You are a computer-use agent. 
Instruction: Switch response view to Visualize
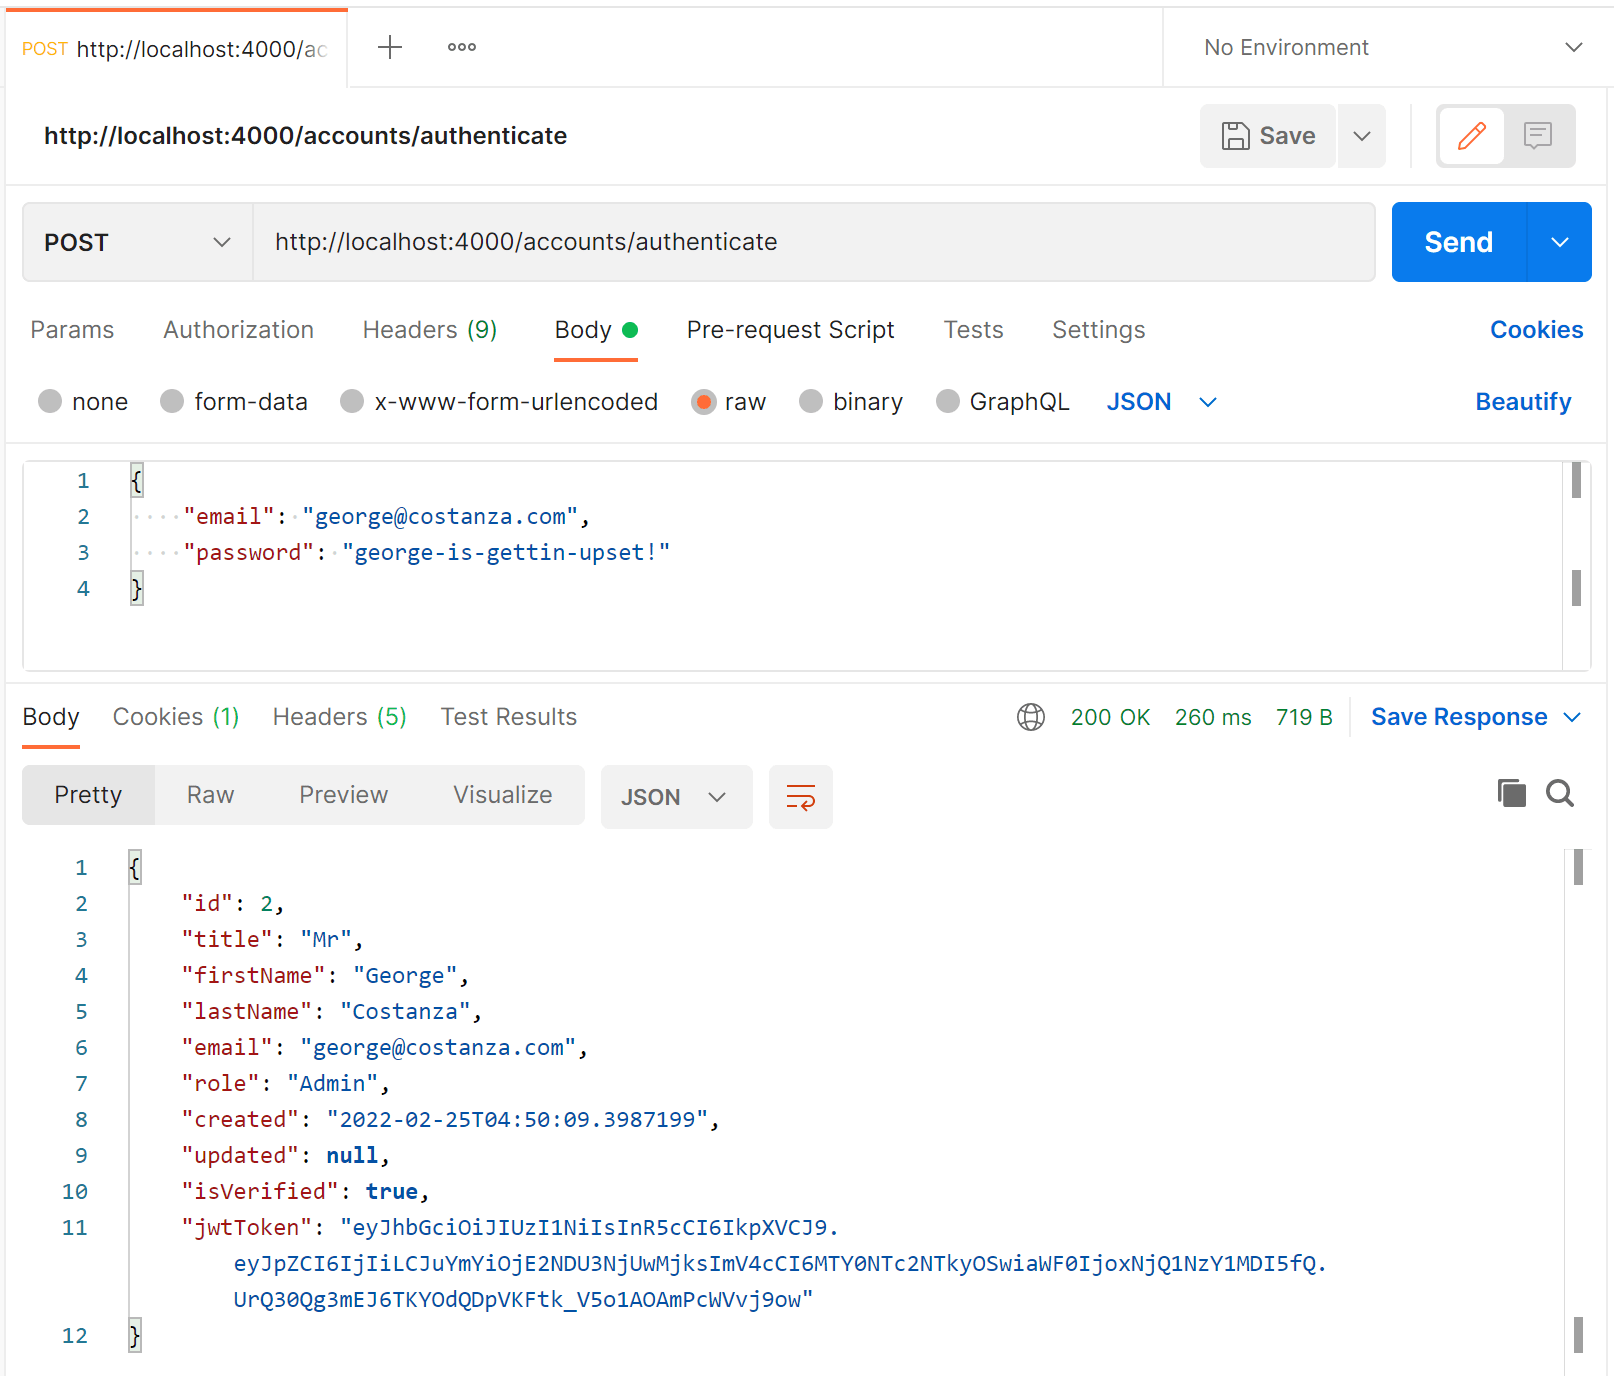tap(503, 795)
